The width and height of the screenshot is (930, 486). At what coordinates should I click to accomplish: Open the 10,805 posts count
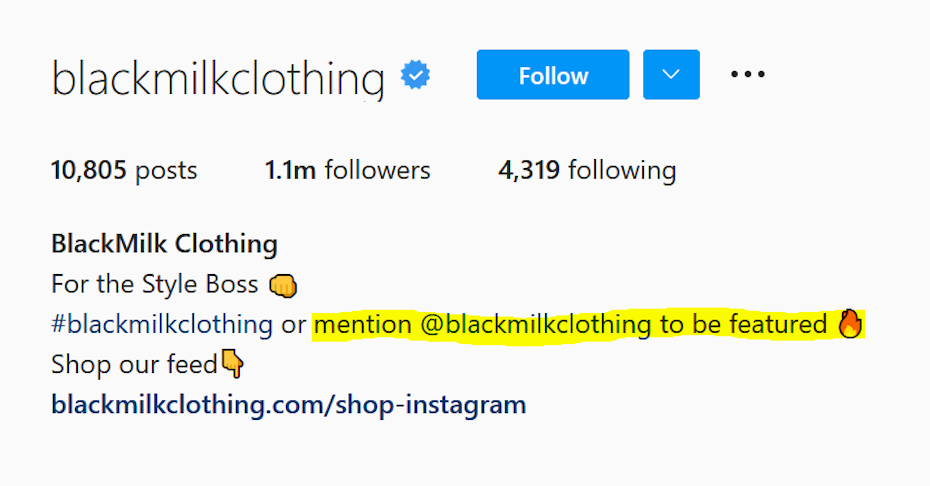coord(124,170)
